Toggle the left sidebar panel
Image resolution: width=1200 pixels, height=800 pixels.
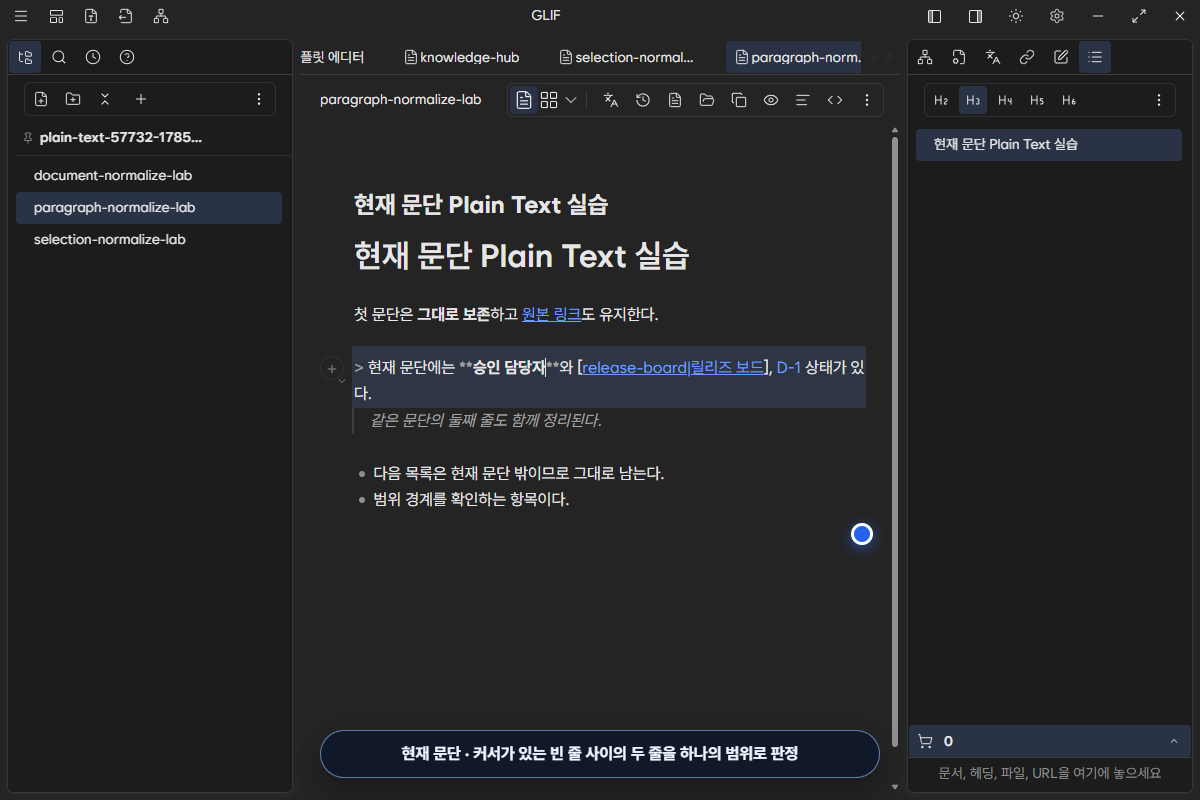point(935,16)
